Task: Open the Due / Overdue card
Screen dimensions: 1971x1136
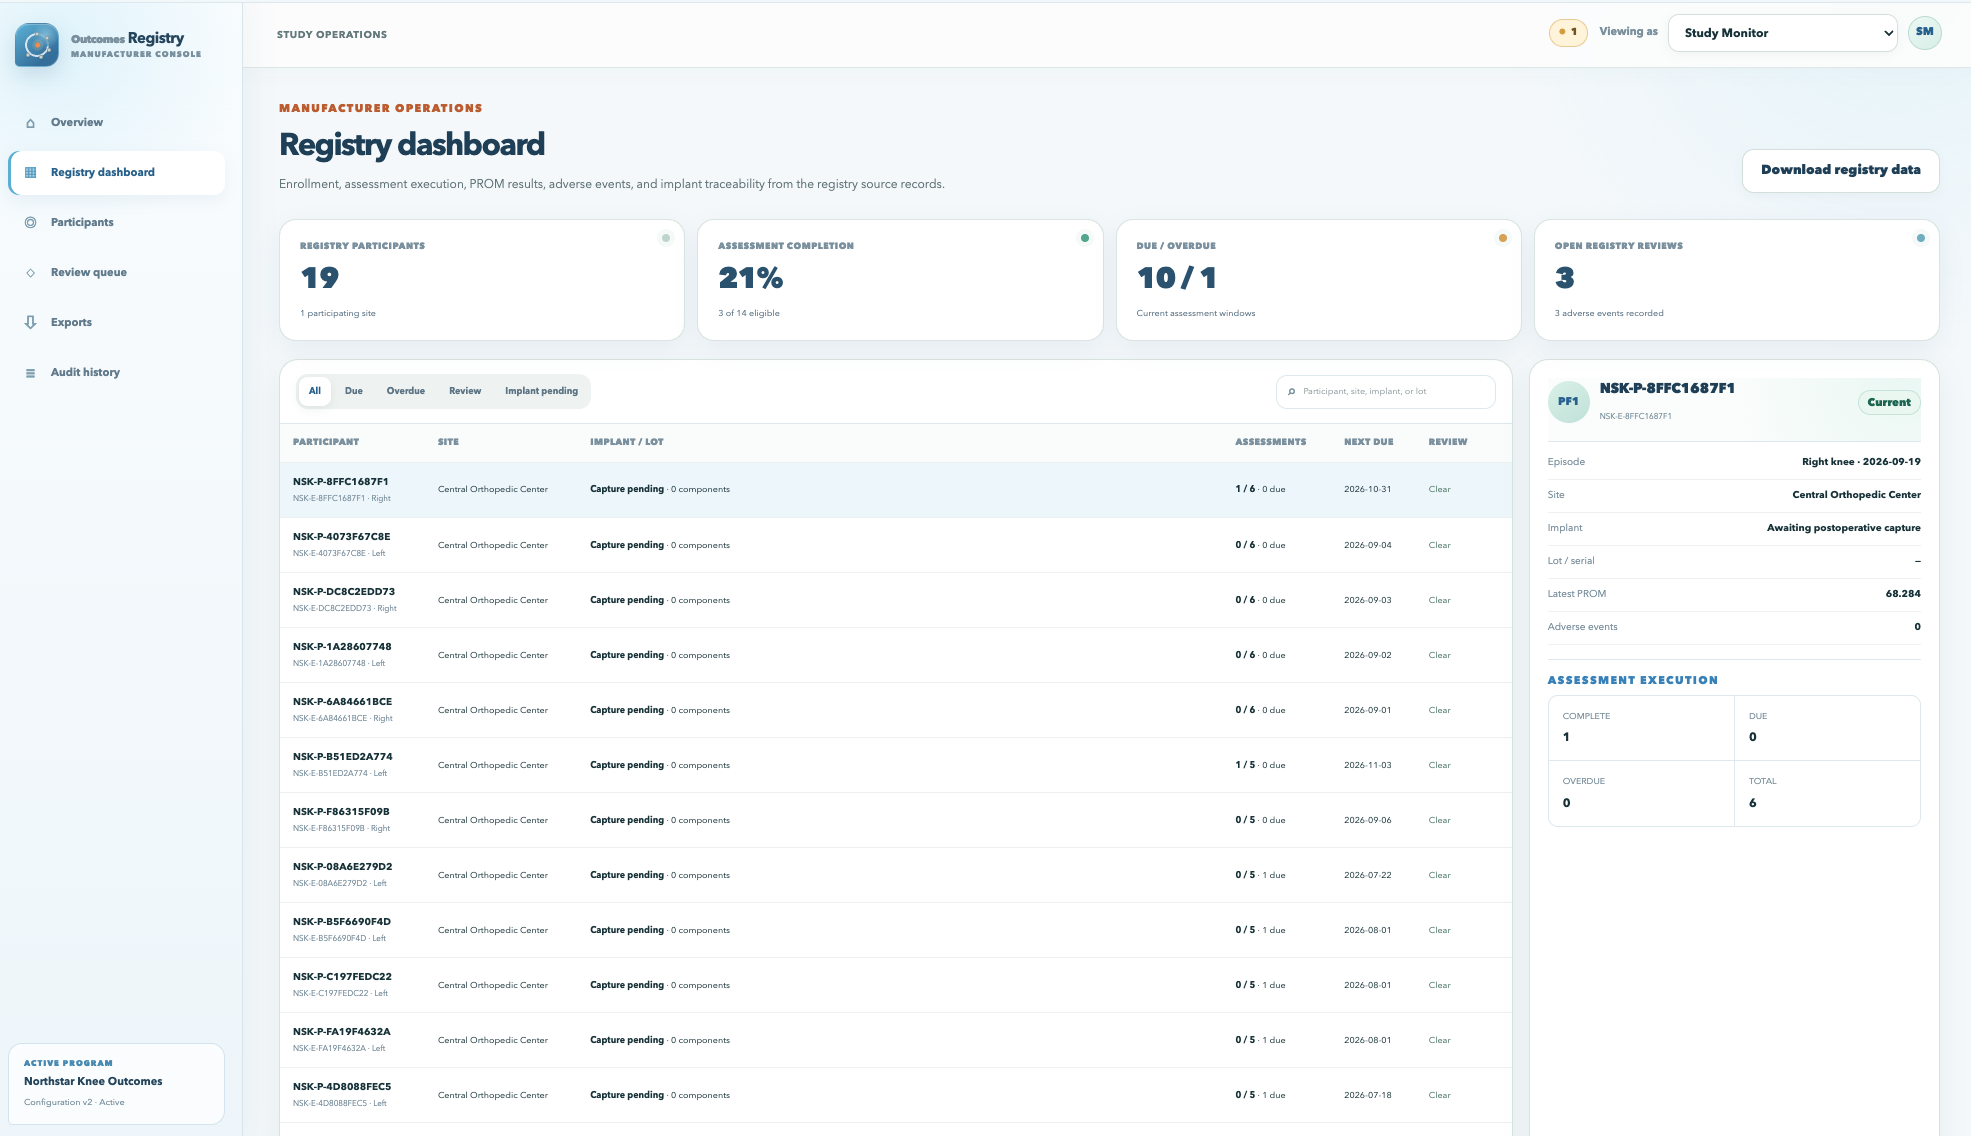Action: coord(1318,280)
